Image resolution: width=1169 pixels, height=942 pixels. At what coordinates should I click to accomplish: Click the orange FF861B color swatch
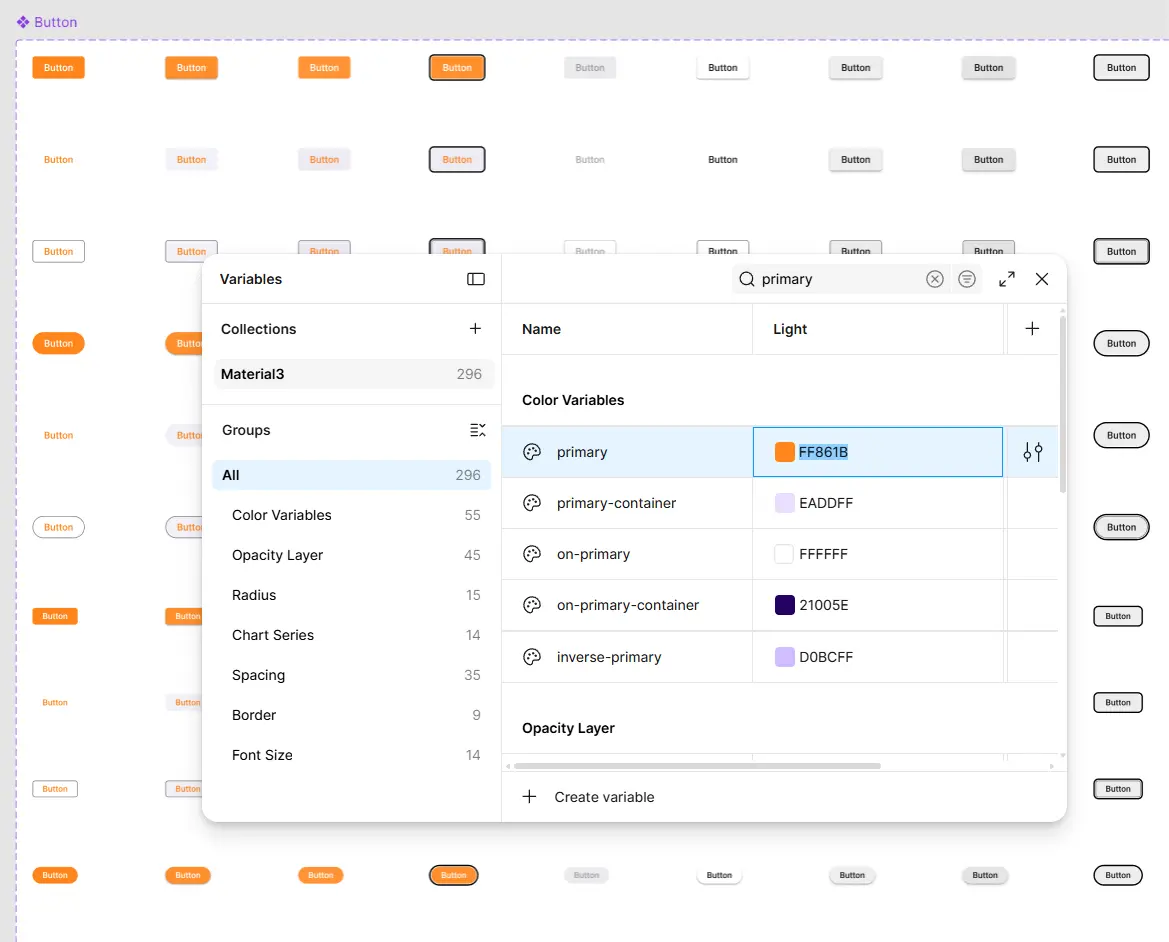[784, 452]
